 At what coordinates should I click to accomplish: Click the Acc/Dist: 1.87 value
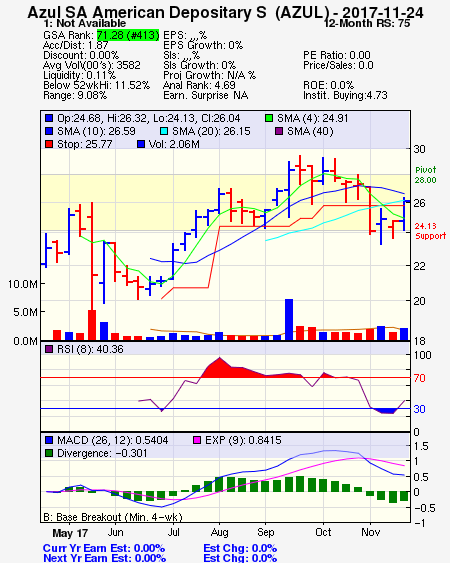pos(75,45)
